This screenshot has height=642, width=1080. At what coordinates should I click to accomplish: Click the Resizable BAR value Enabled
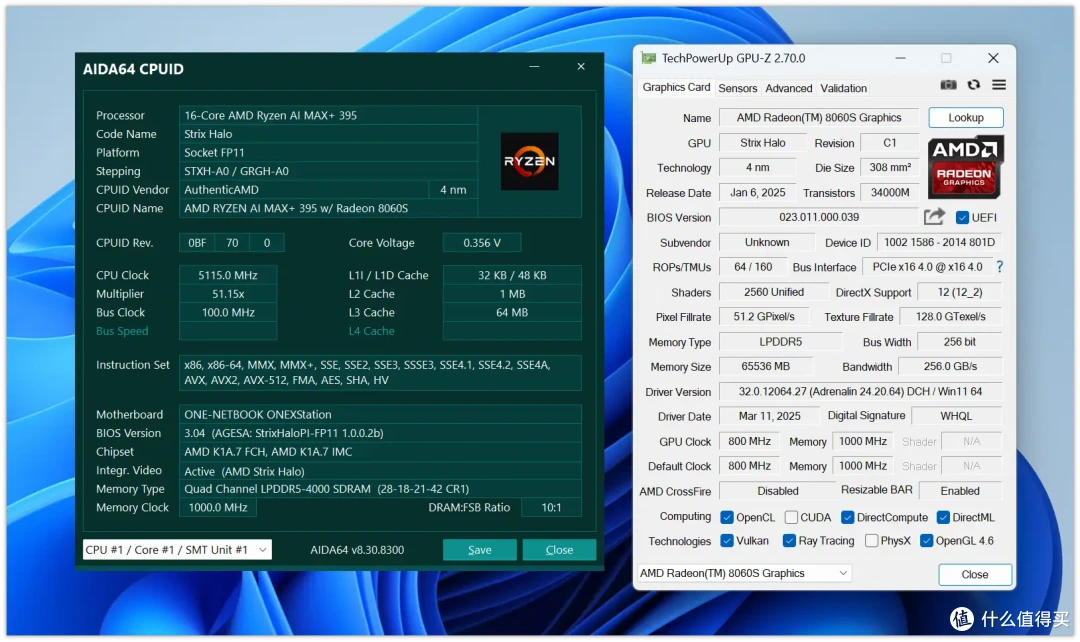tap(960, 490)
